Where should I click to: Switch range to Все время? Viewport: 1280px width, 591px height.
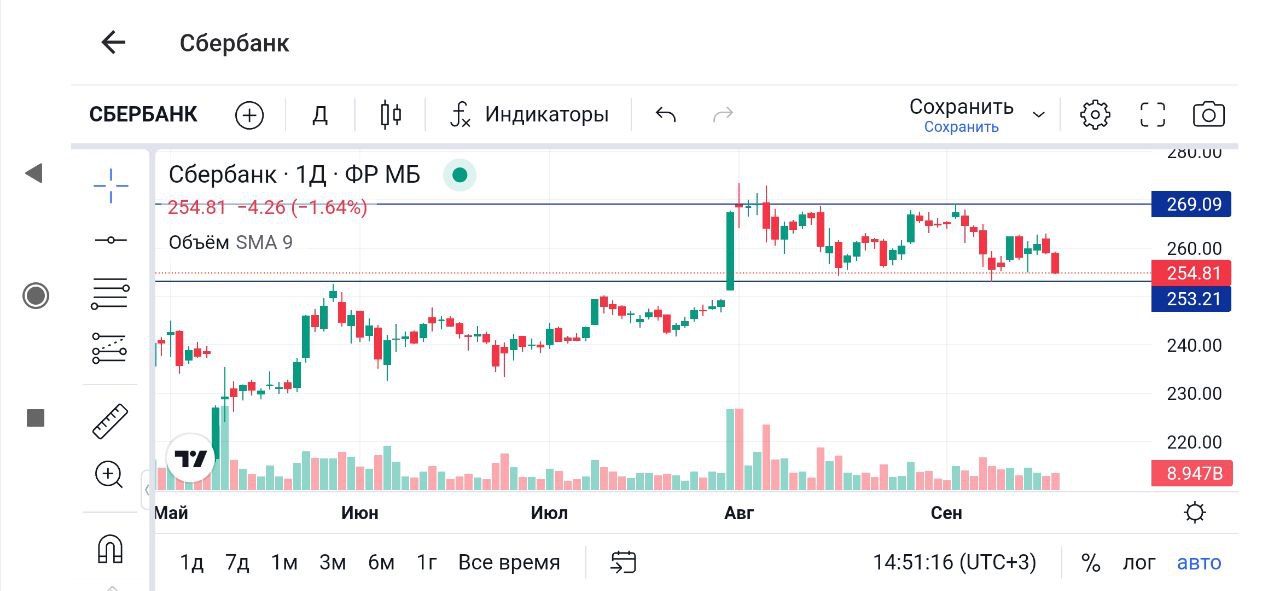[x=509, y=563]
